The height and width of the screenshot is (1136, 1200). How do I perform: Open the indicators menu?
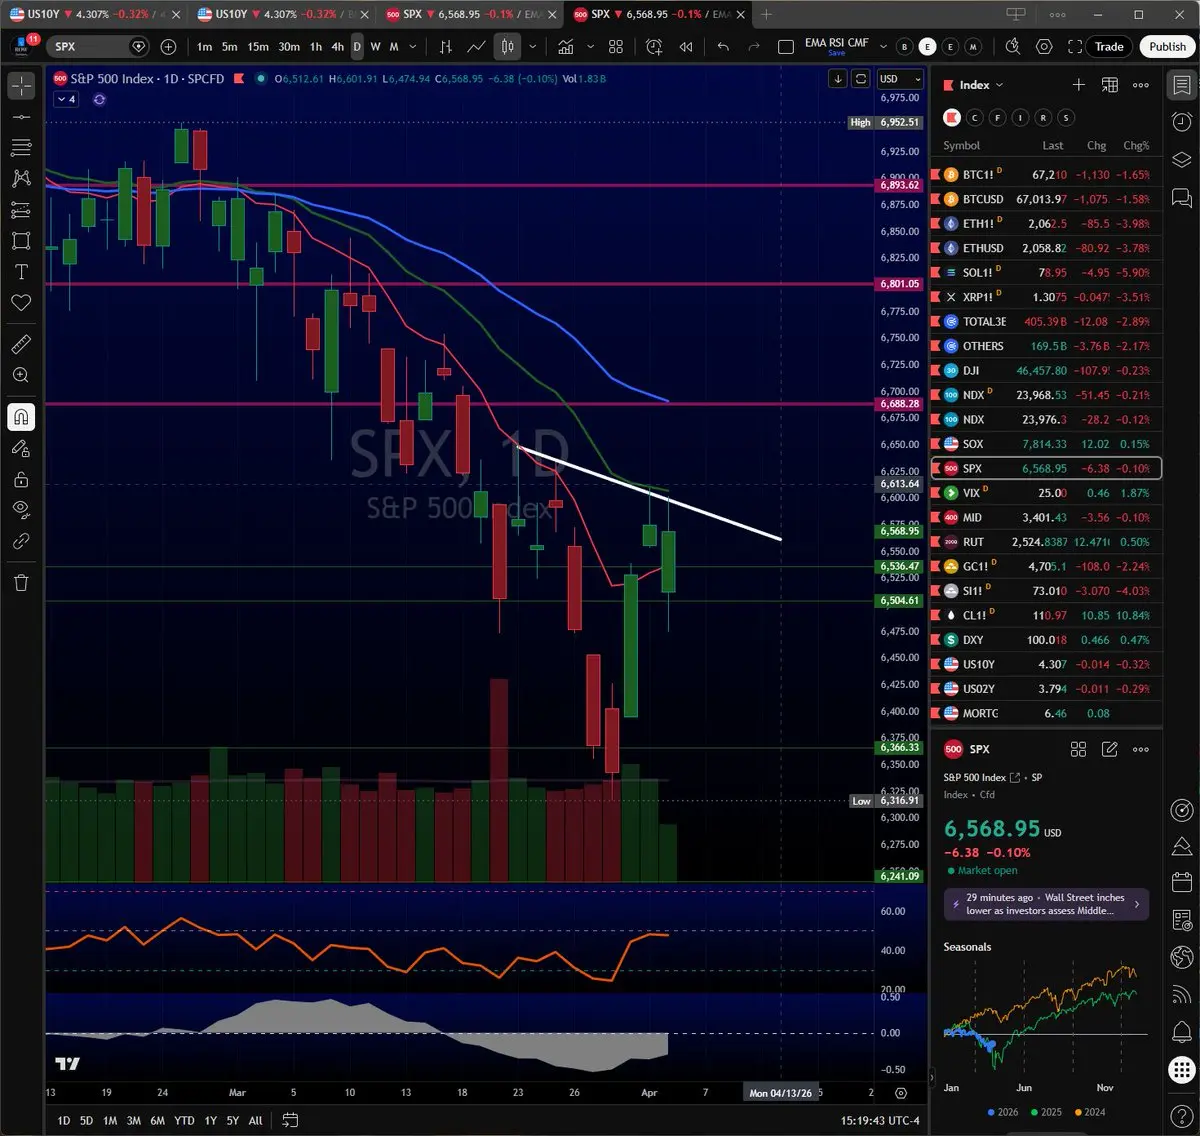click(566, 47)
